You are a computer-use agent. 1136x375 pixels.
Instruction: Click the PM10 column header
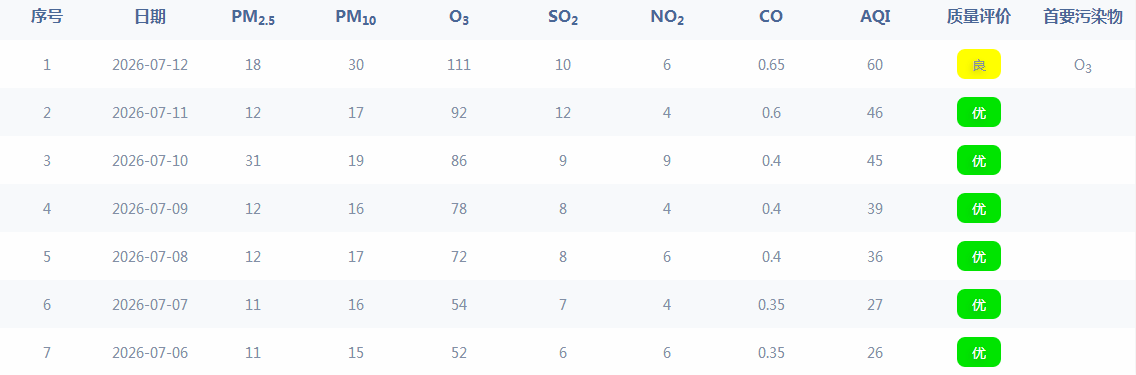point(355,18)
